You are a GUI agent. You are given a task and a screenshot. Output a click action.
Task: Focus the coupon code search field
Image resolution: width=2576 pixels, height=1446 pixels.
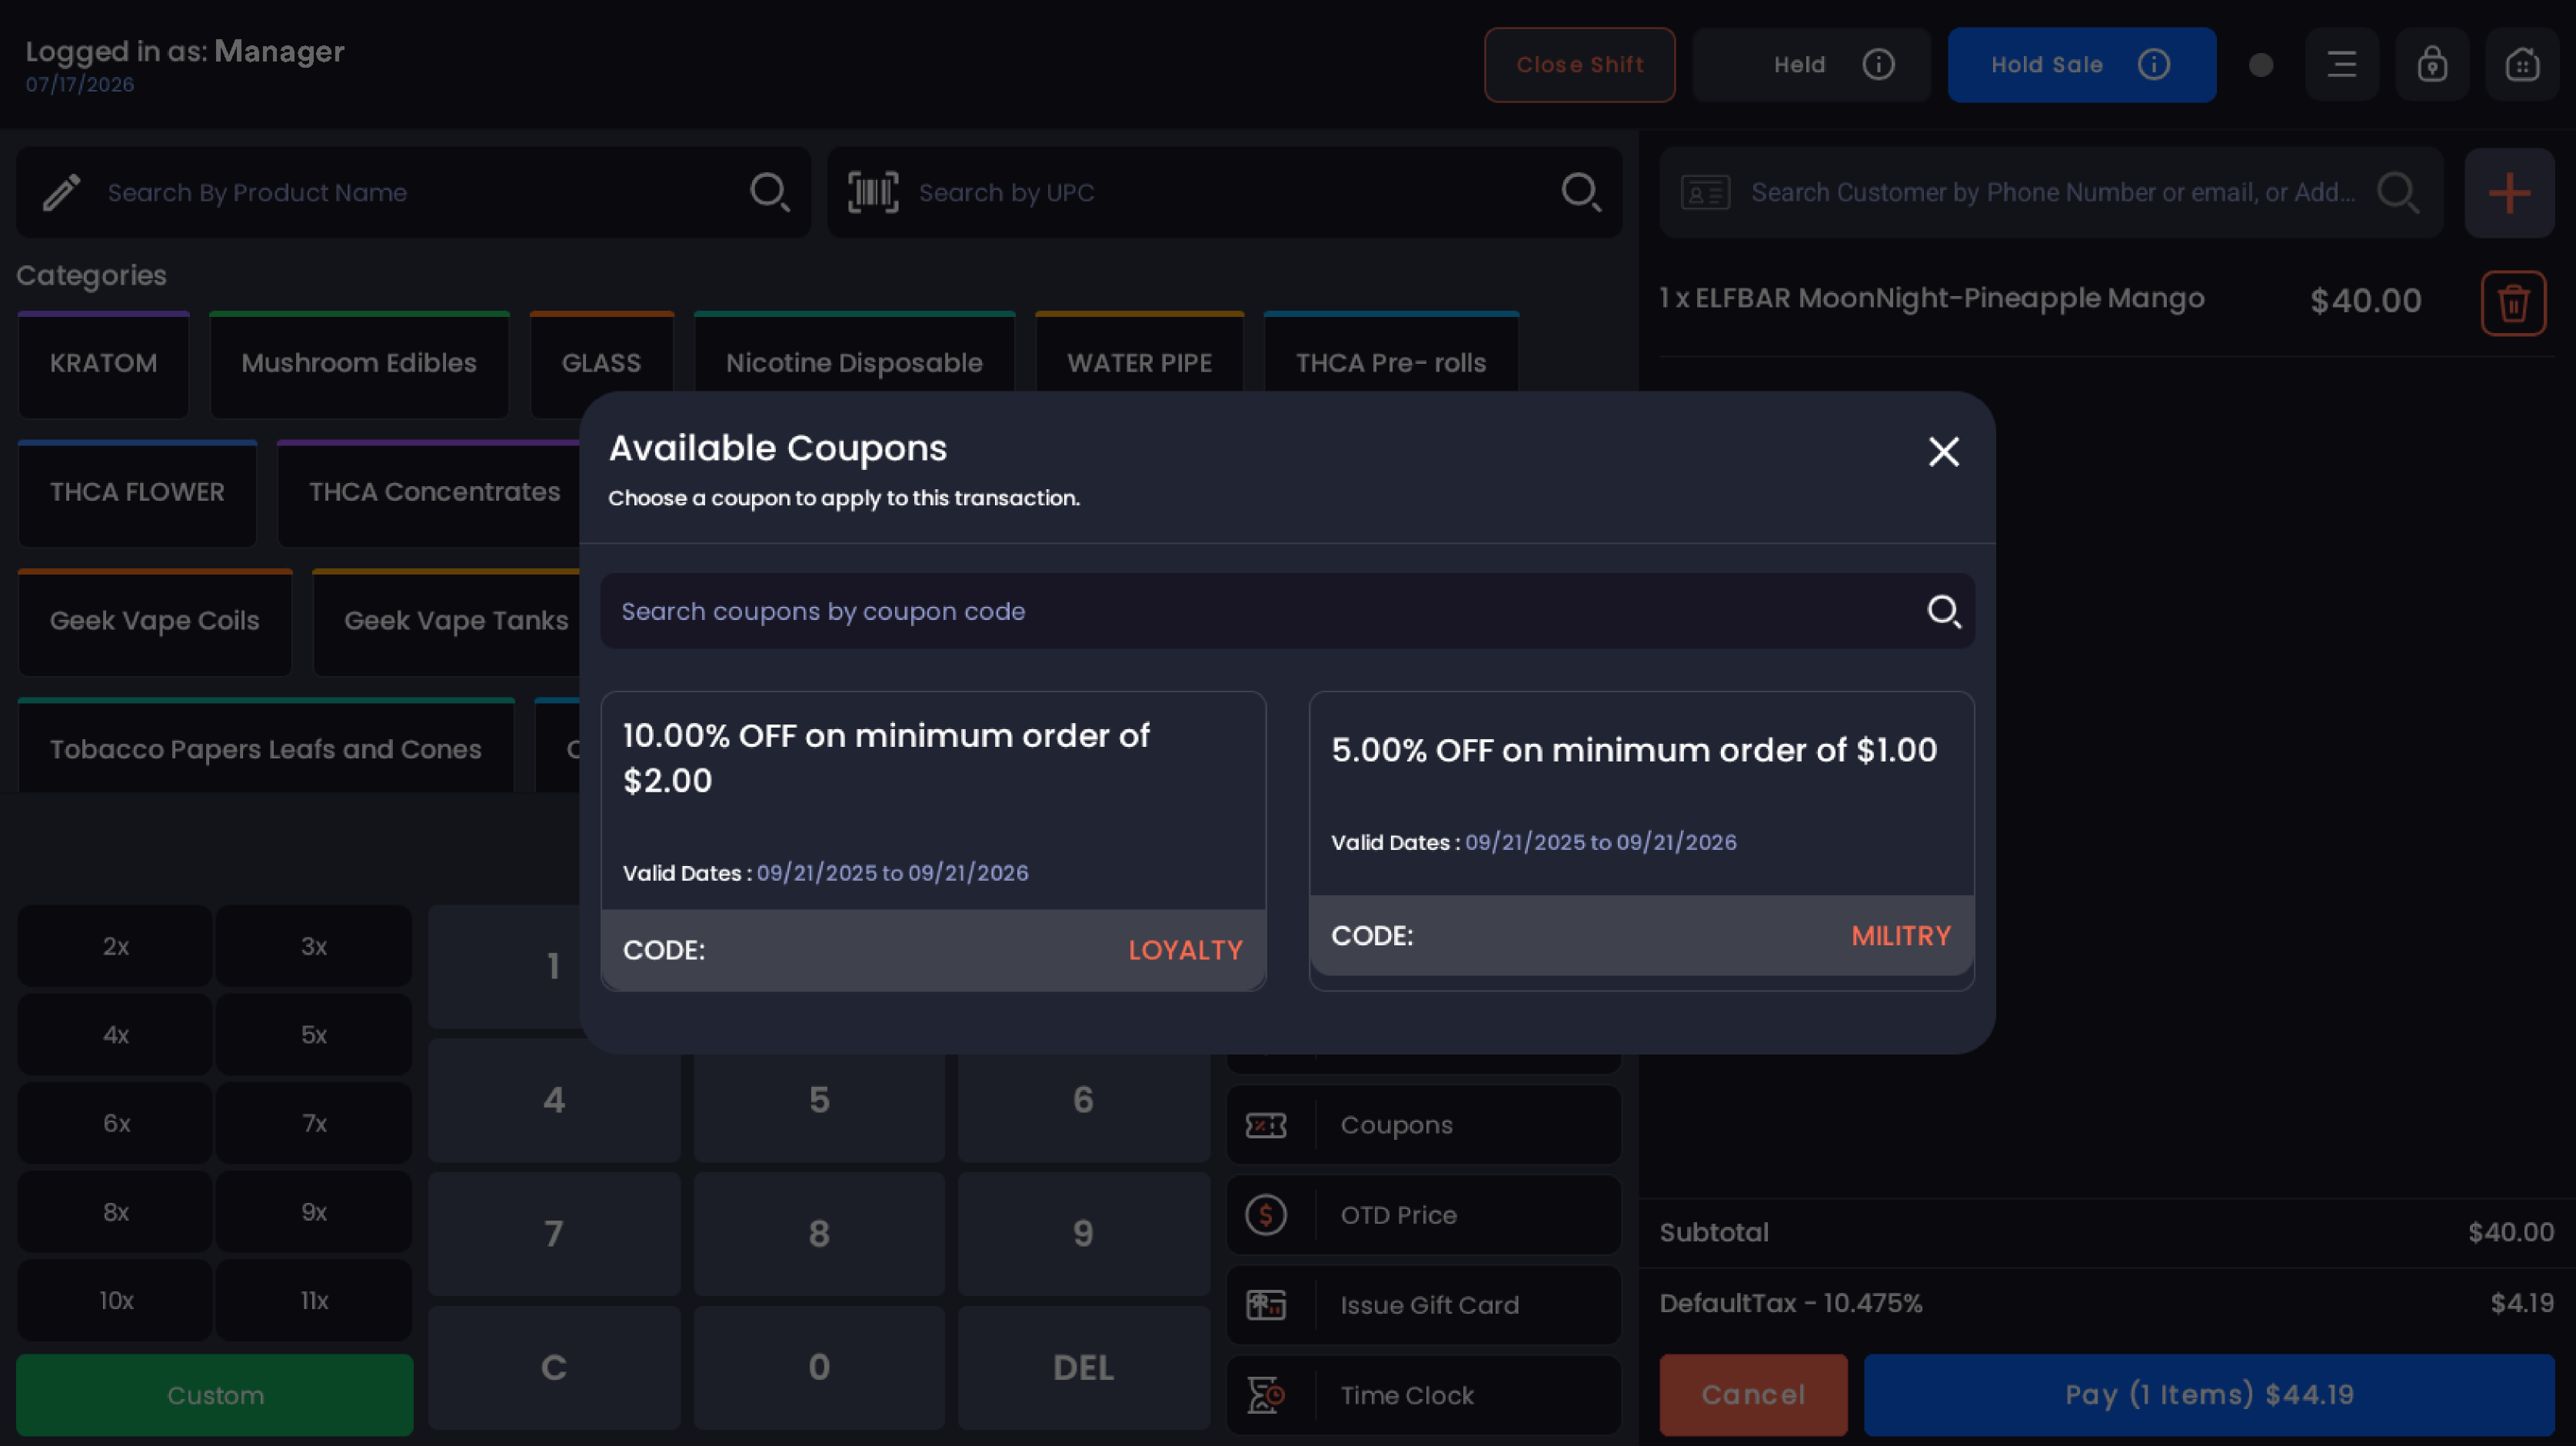(1287, 611)
